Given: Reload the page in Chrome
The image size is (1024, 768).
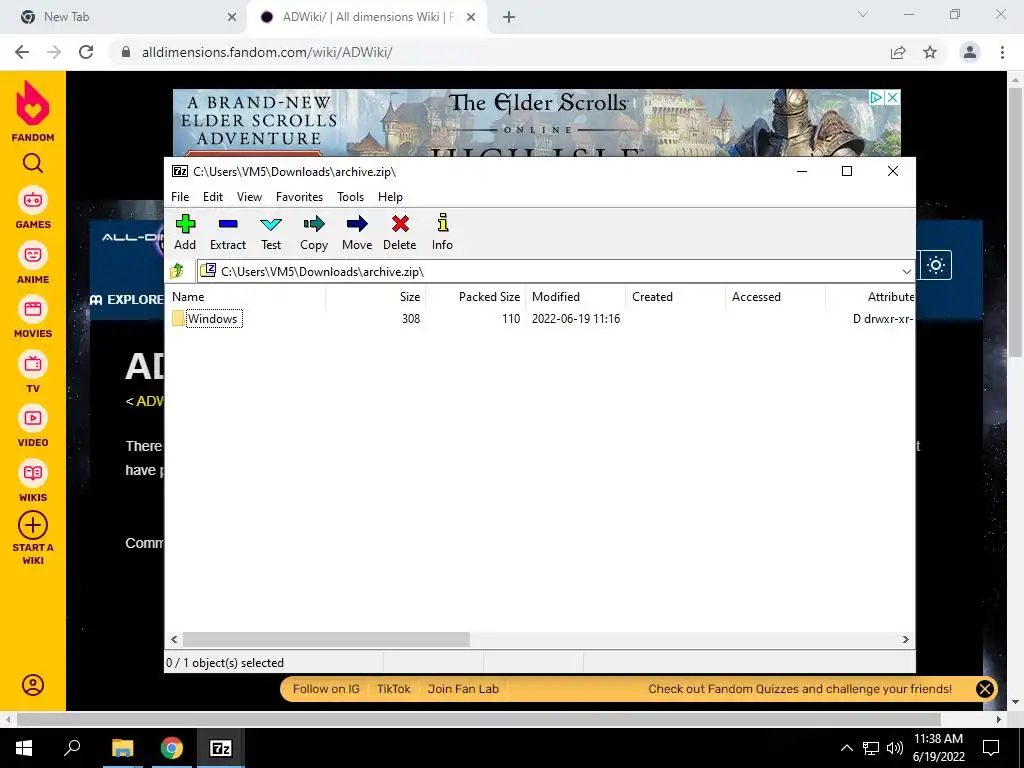Looking at the screenshot, I should pos(86,52).
